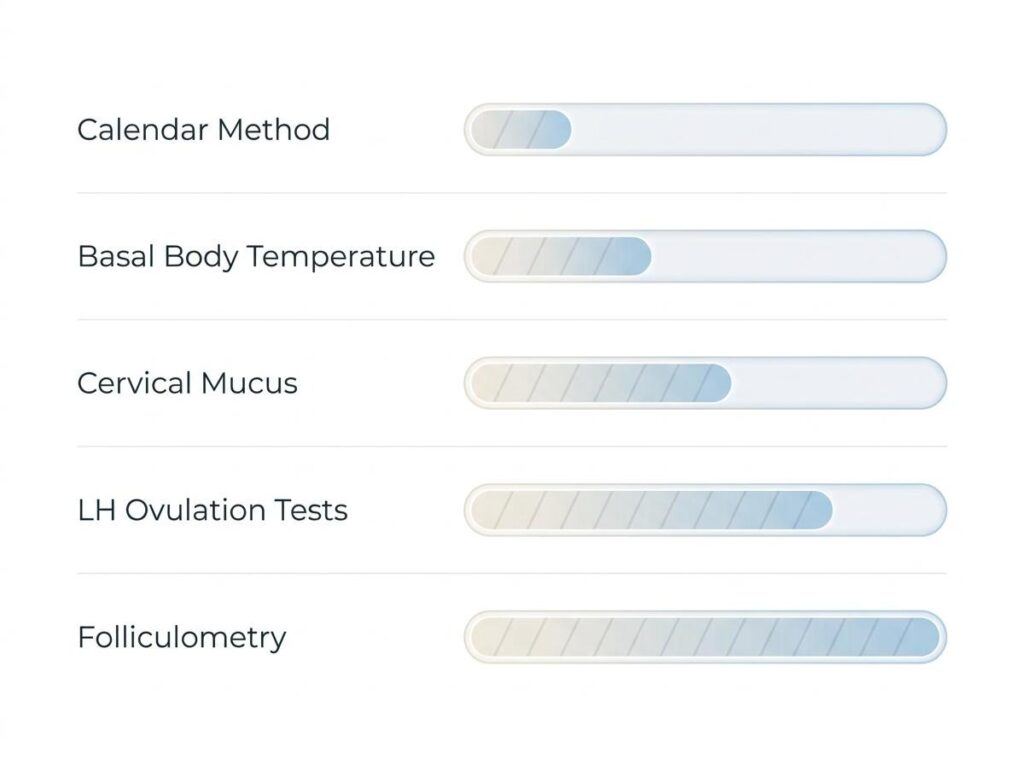
Task: Click the empty part of LH Ovulation Tests bar
Action: click(x=887, y=510)
